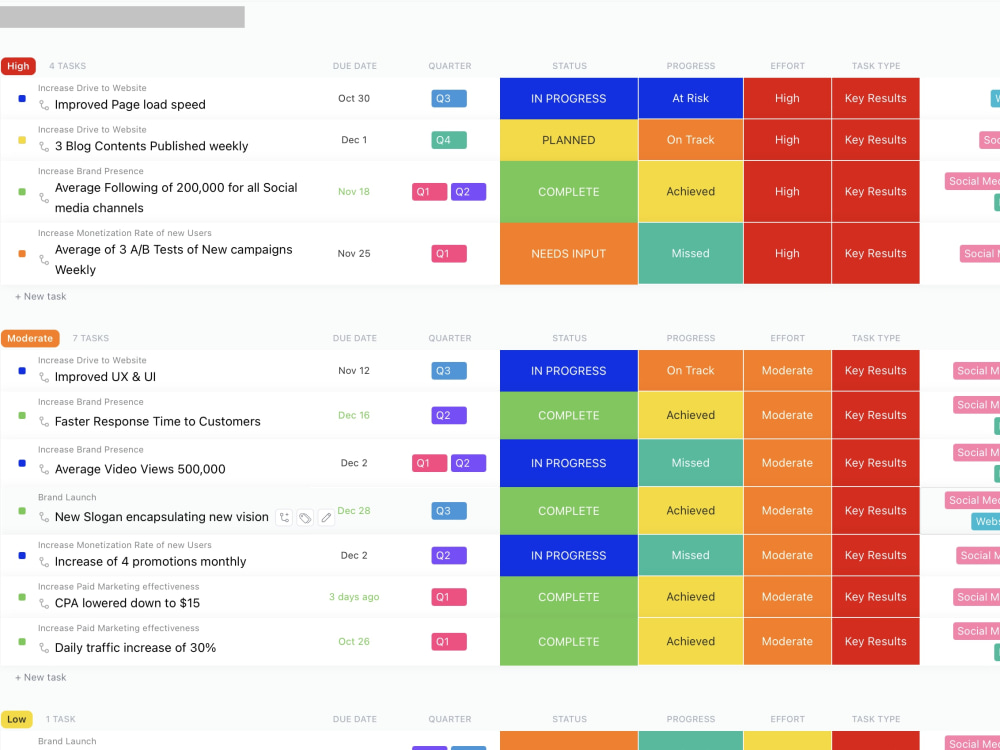The image size is (1000, 750).
Task: Click STATUS column header in Moderate group
Action: click(x=570, y=338)
